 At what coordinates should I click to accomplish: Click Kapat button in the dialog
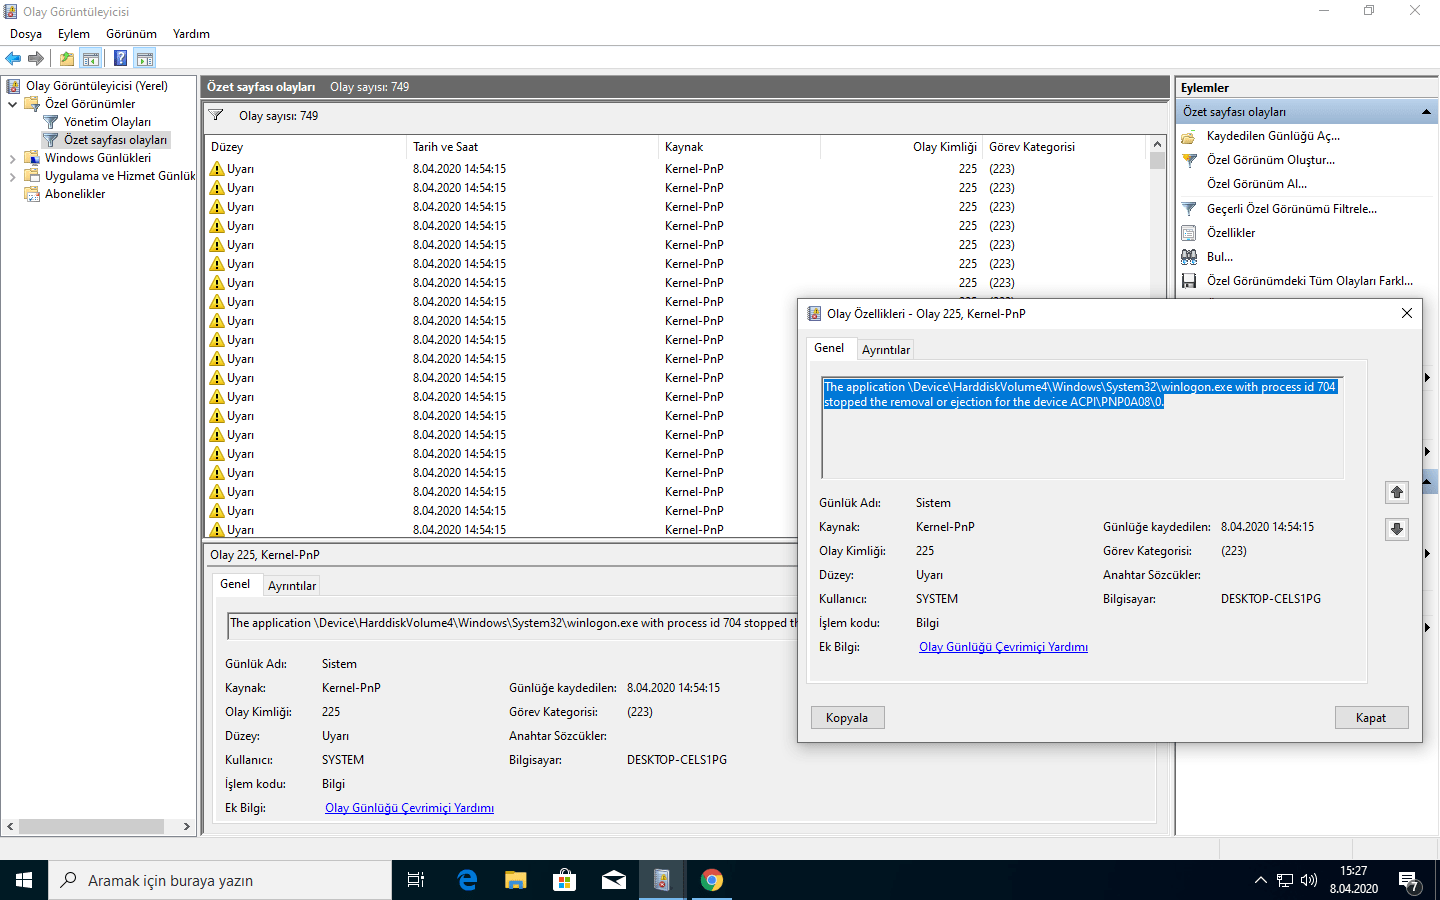1371,718
